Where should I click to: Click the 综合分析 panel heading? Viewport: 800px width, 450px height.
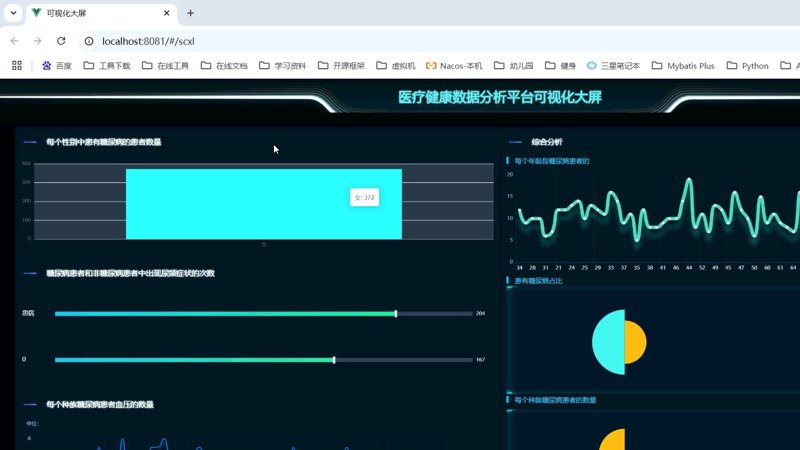[546, 142]
